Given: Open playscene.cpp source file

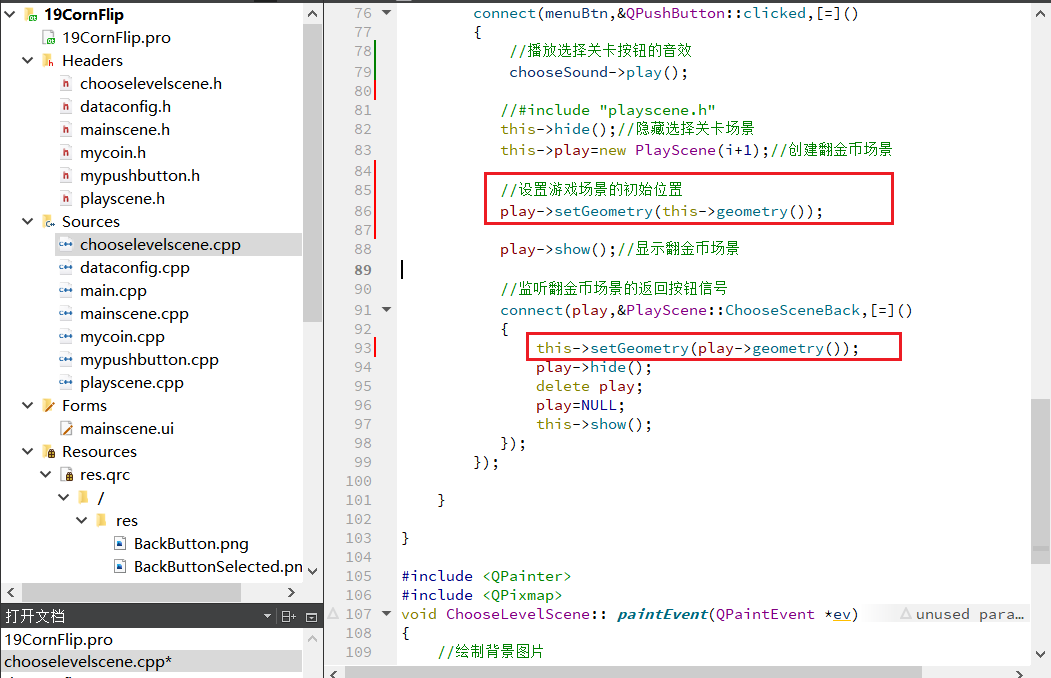Looking at the screenshot, I should [131, 383].
